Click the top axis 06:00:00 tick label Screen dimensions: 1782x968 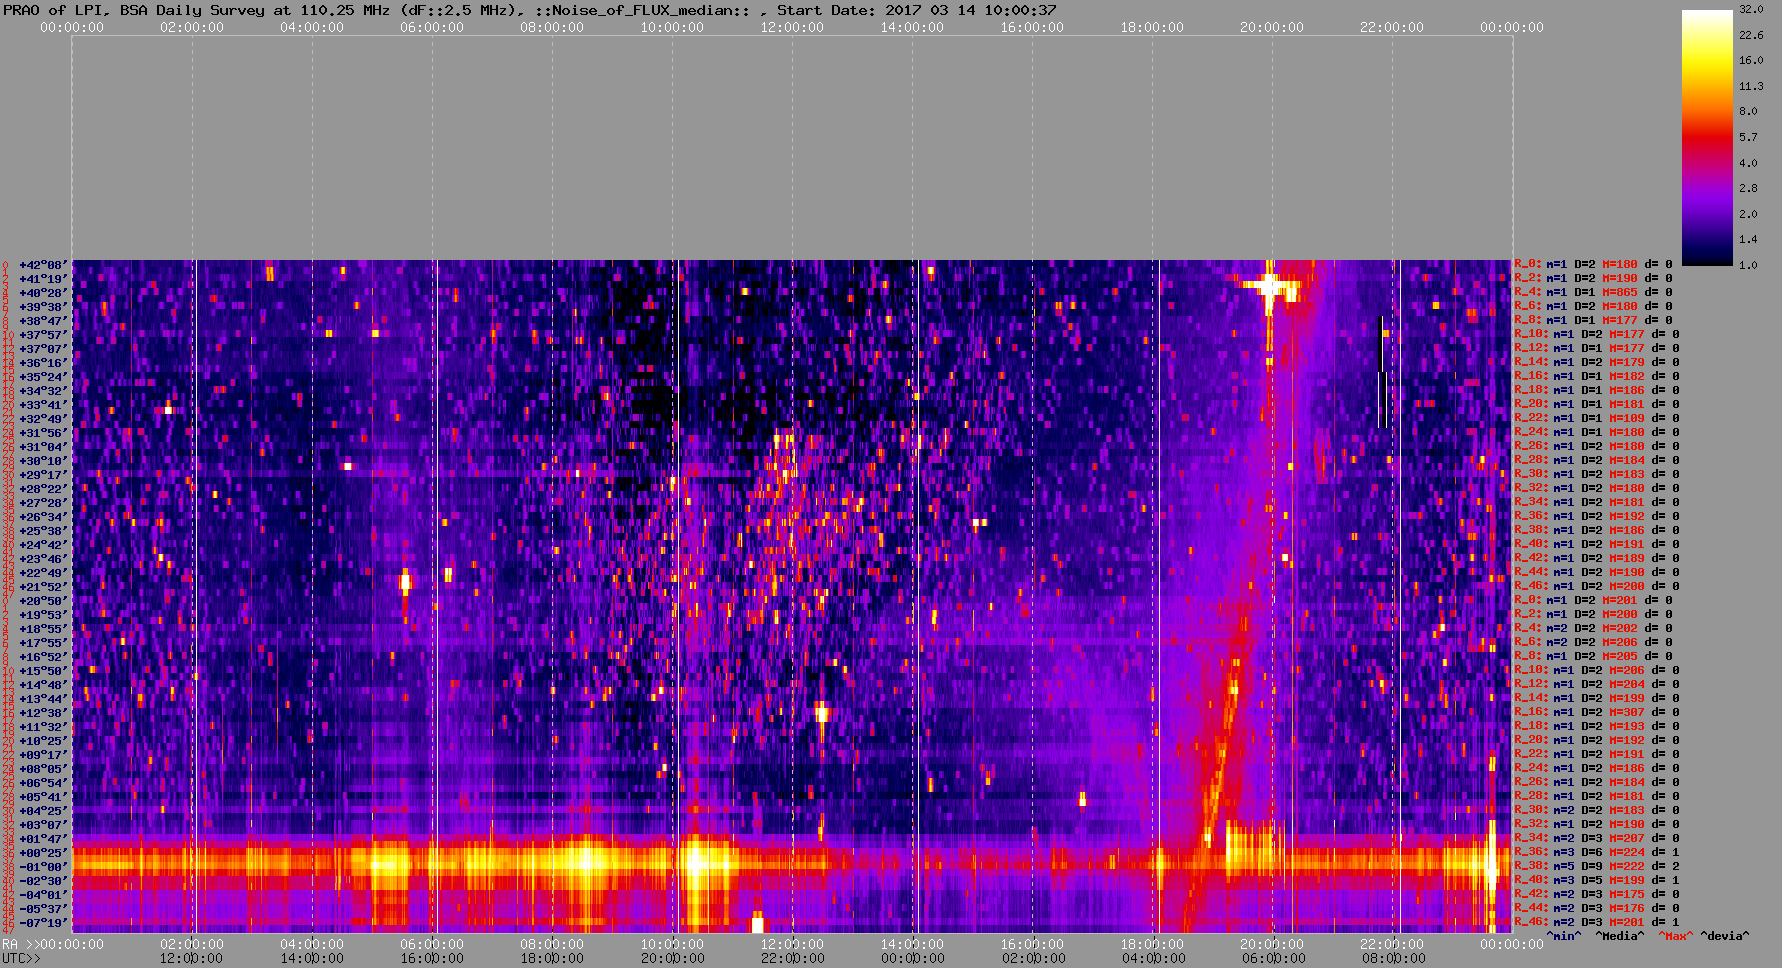coord(432,27)
